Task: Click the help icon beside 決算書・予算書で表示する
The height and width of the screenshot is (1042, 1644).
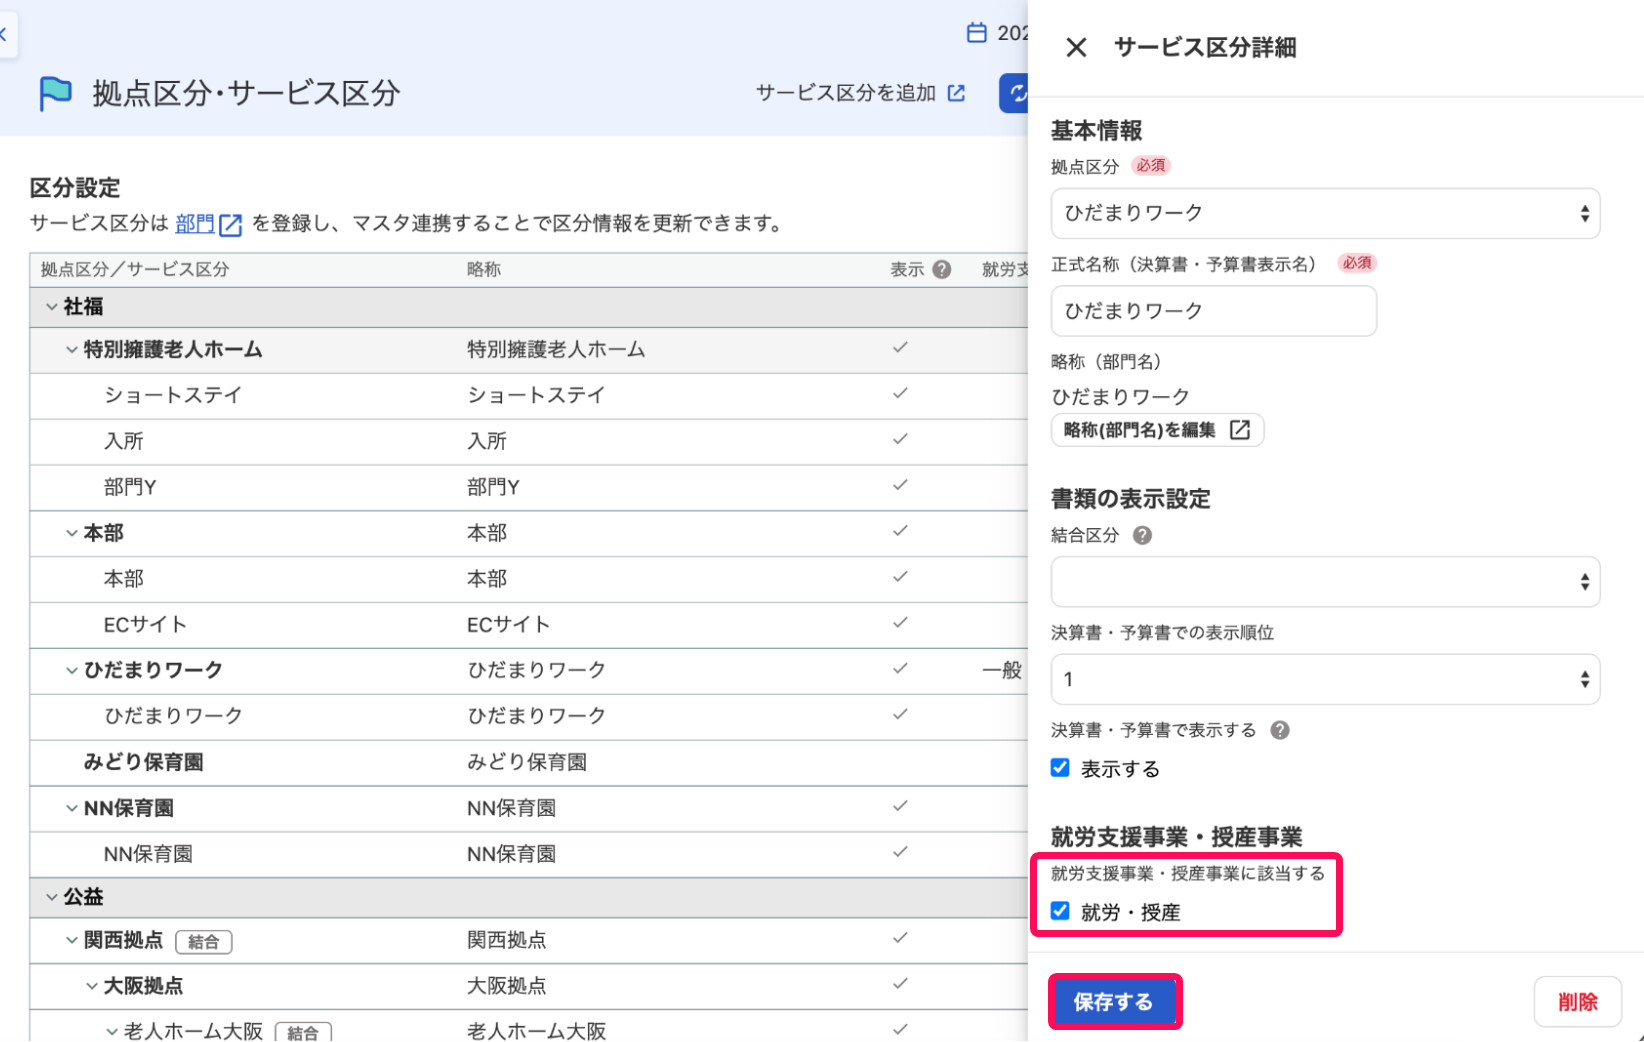Action: pos(1279,730)
